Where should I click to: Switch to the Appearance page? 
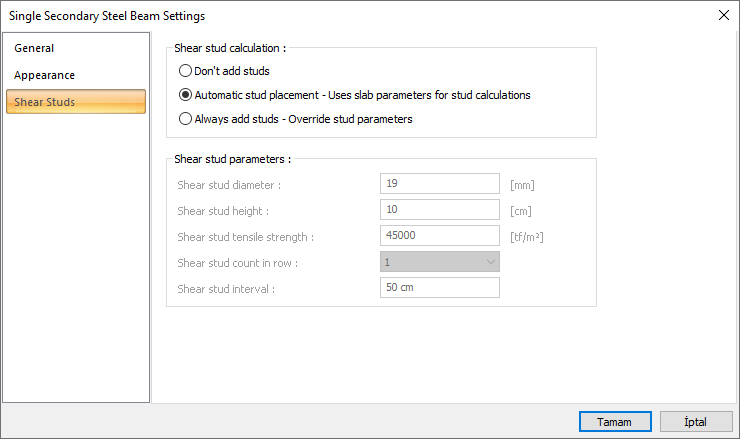click(44, 75)
